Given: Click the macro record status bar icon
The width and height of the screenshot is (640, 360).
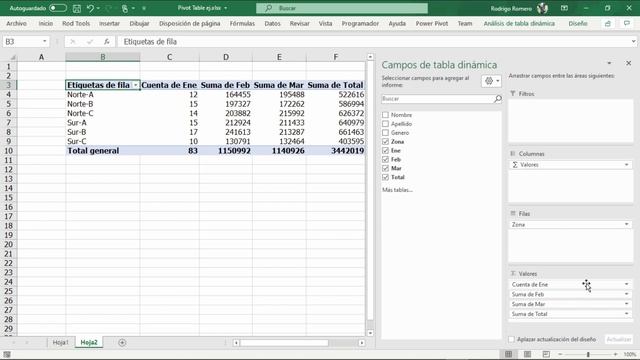Looking at the screenshot, I should pyautogui.click(x=7, y=354).
